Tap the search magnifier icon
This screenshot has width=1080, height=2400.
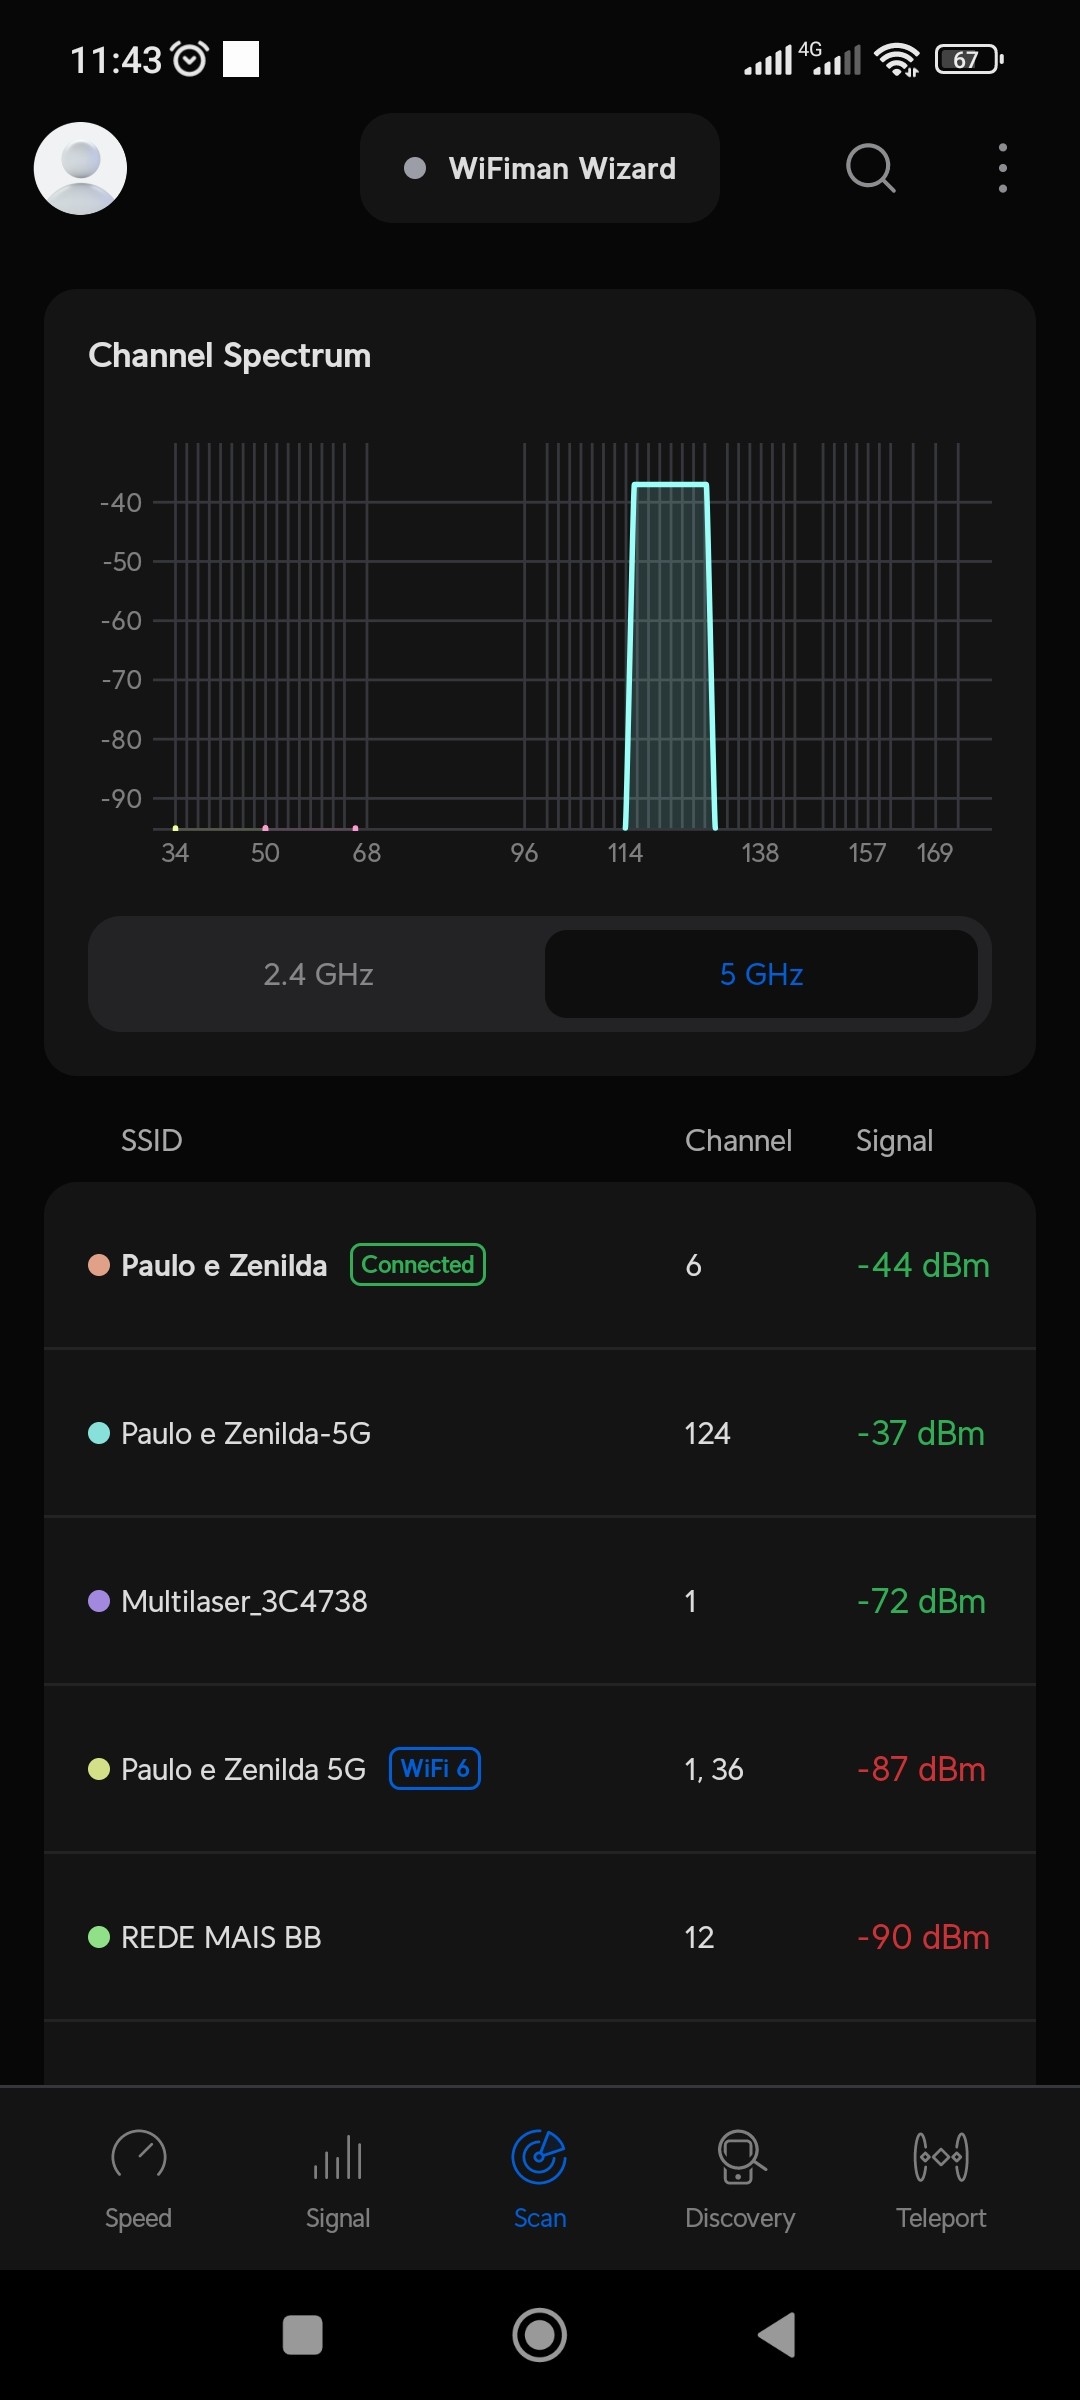[870, 168]
